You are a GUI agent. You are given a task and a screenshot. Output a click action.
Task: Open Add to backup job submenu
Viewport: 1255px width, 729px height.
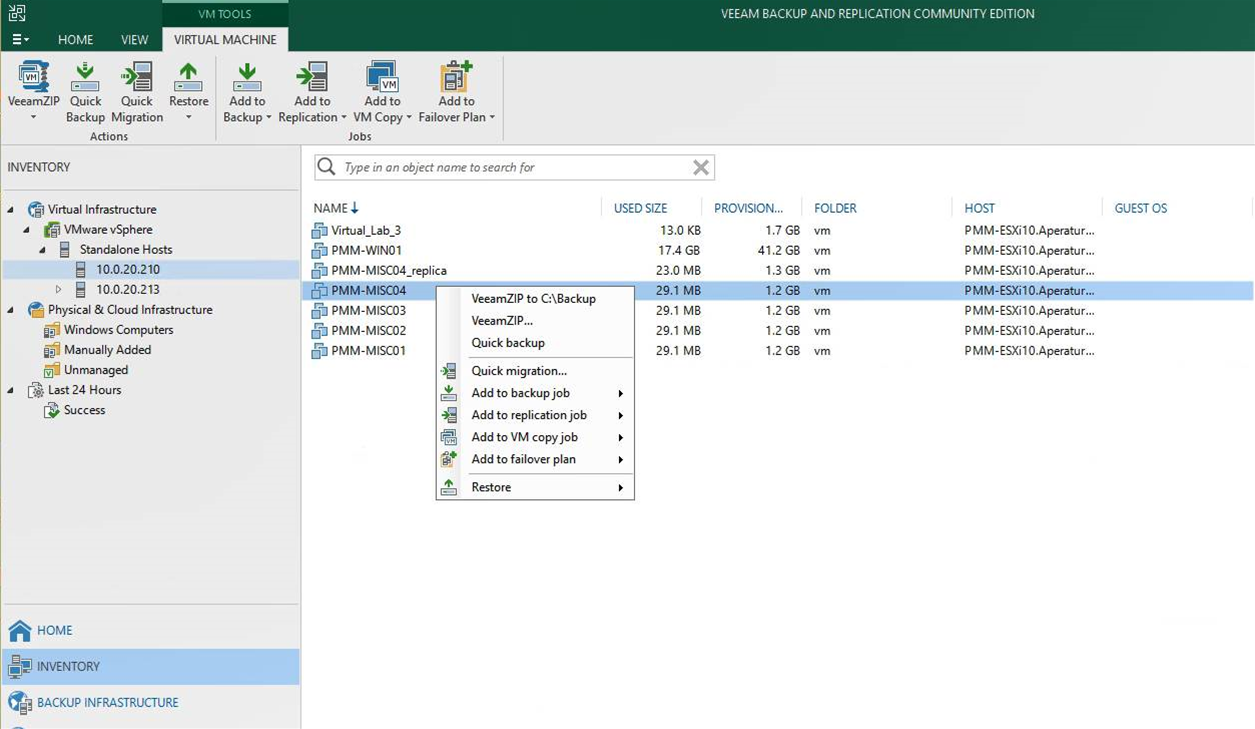pyautogui.click(x=535, y=393)
